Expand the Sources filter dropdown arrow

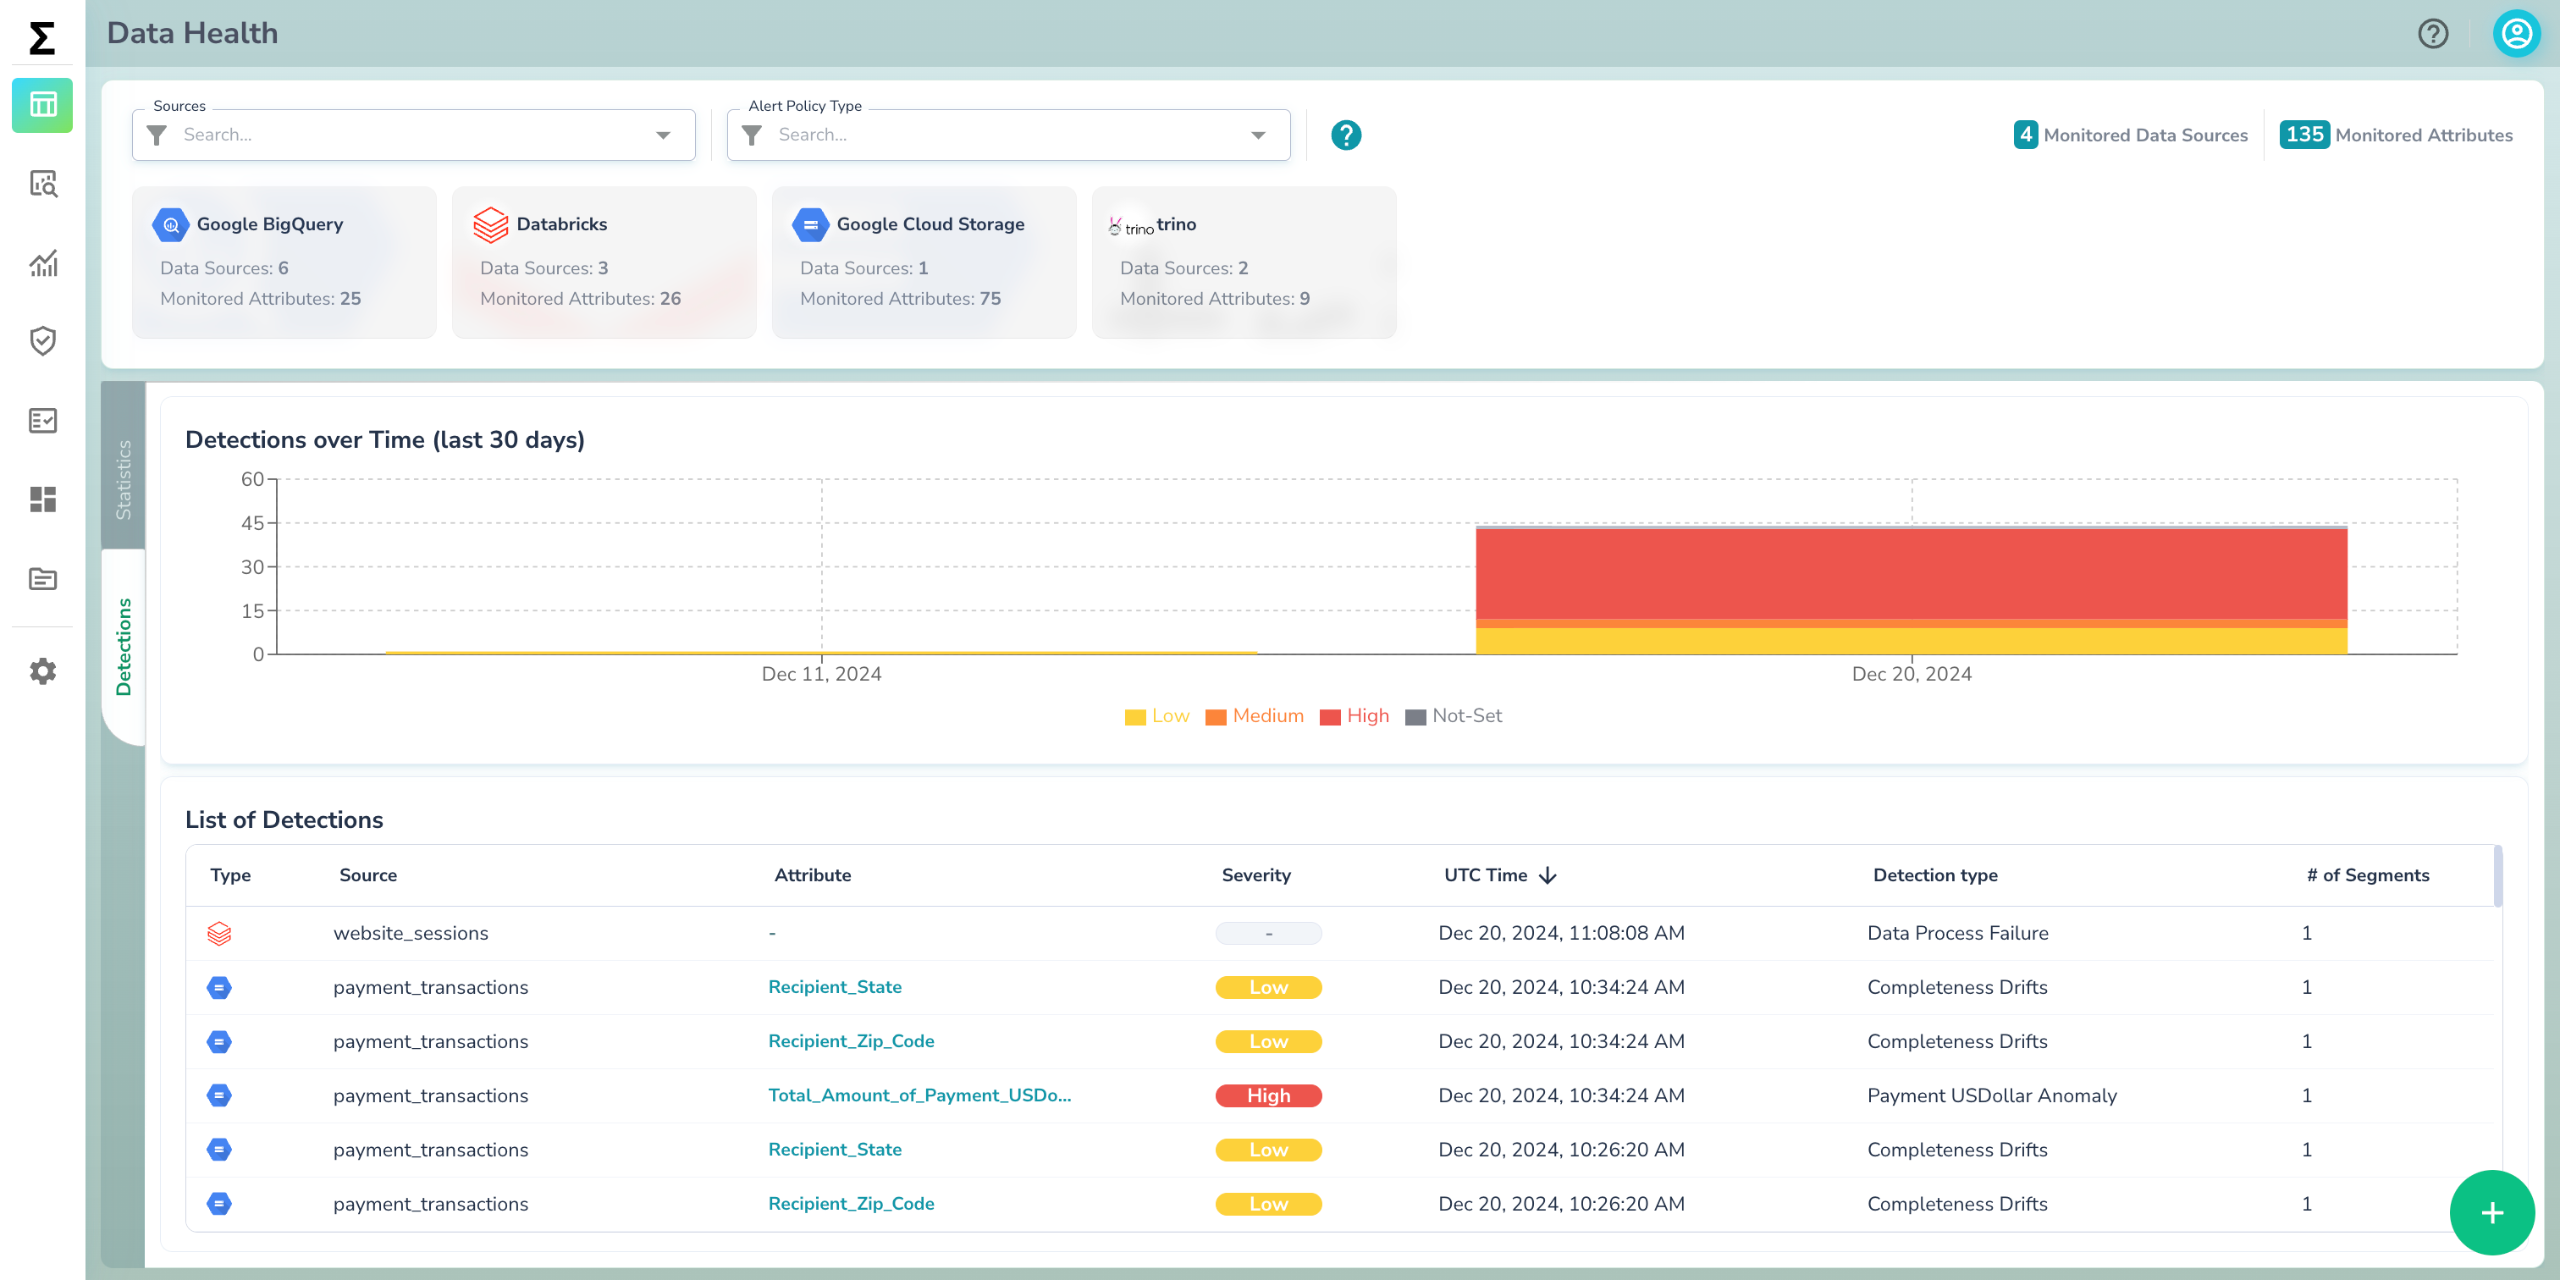(x=663, y=135)
